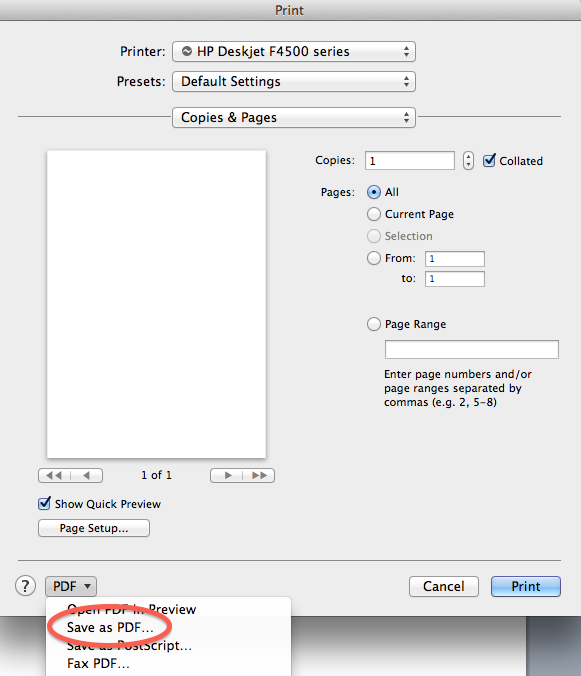Viewport: 581px width, 676px height.
Task: Open the Presets Default Settings dropdown
Action: click(294, 81)
